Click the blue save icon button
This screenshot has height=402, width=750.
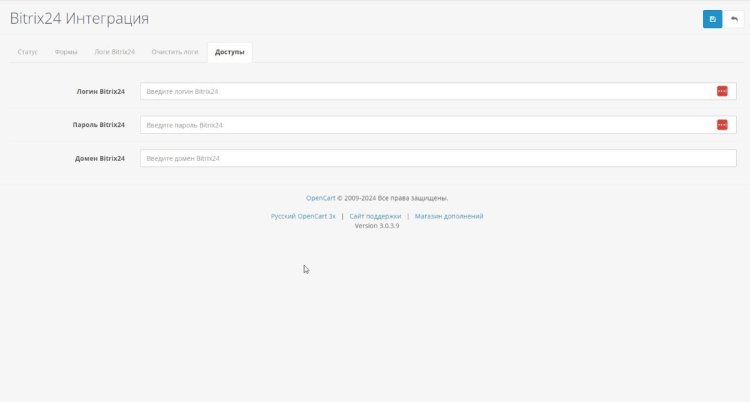click(x=712, y=19)
